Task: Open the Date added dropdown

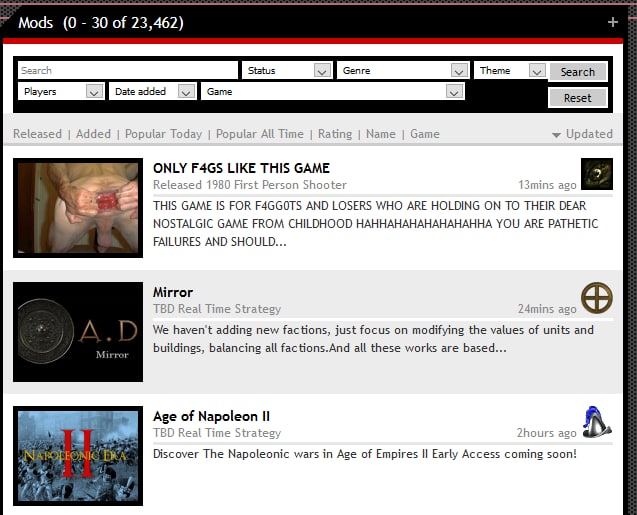Action: coord(153,91)
